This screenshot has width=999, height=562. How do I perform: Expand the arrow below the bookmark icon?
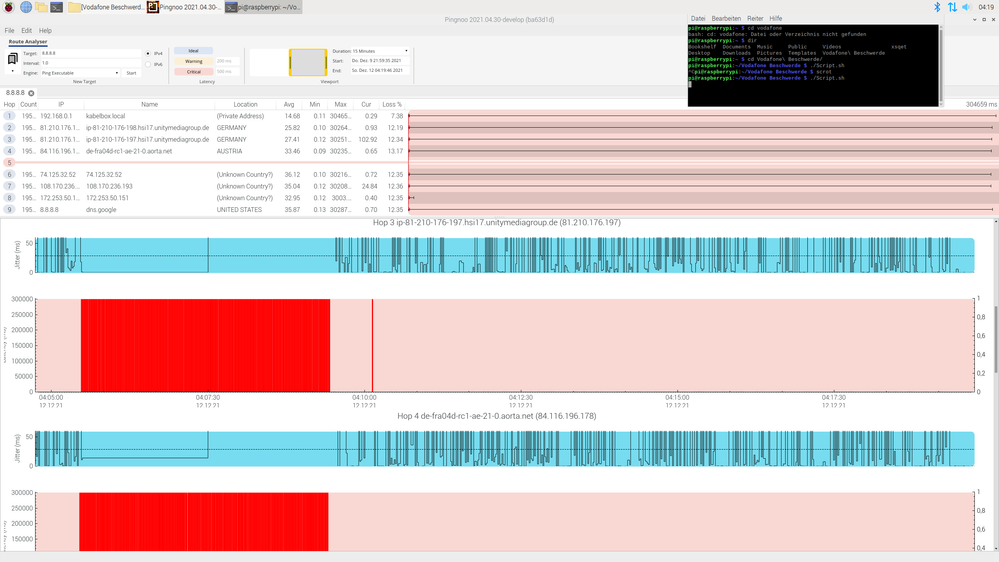click(12, 72)
